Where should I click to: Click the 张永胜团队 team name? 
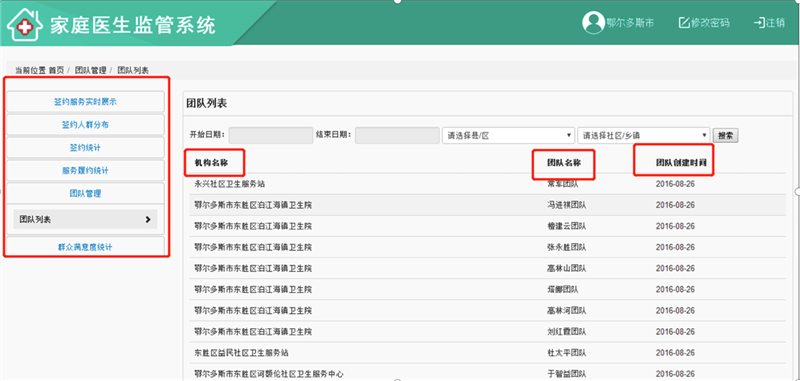click(566, 247)
